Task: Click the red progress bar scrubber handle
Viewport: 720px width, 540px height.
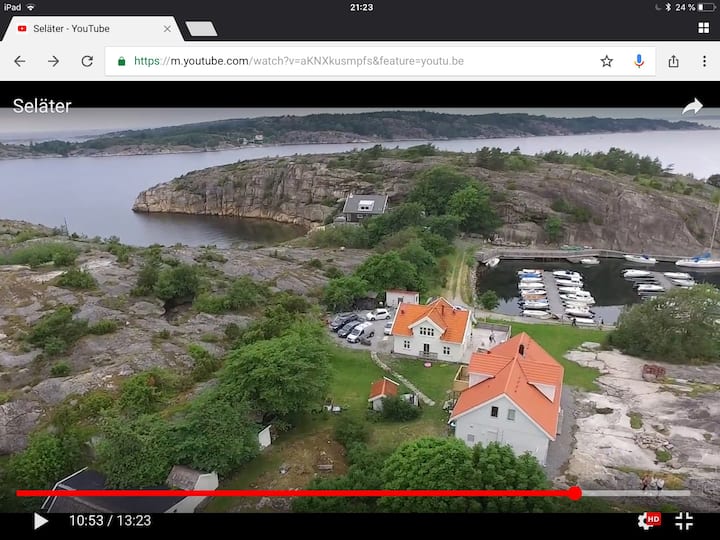Action: tap(574, 494)
